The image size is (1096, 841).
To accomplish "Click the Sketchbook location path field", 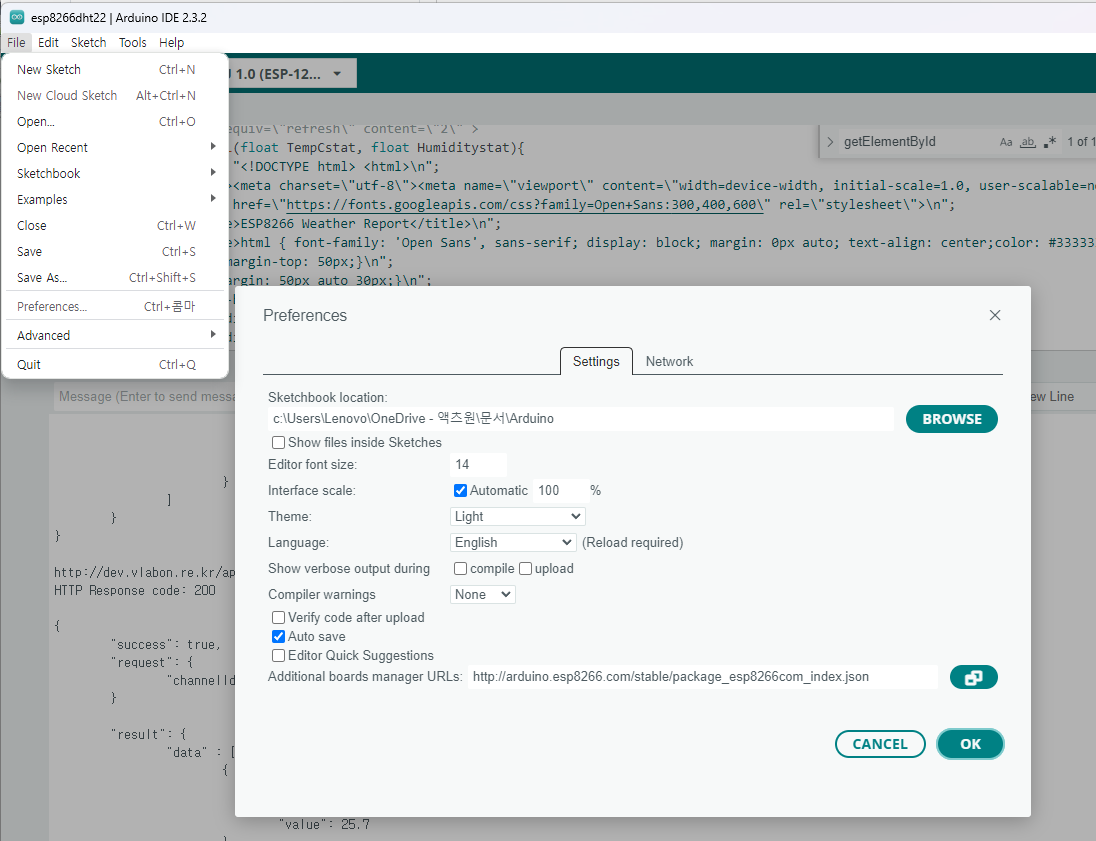I will [x=580, y=419].
